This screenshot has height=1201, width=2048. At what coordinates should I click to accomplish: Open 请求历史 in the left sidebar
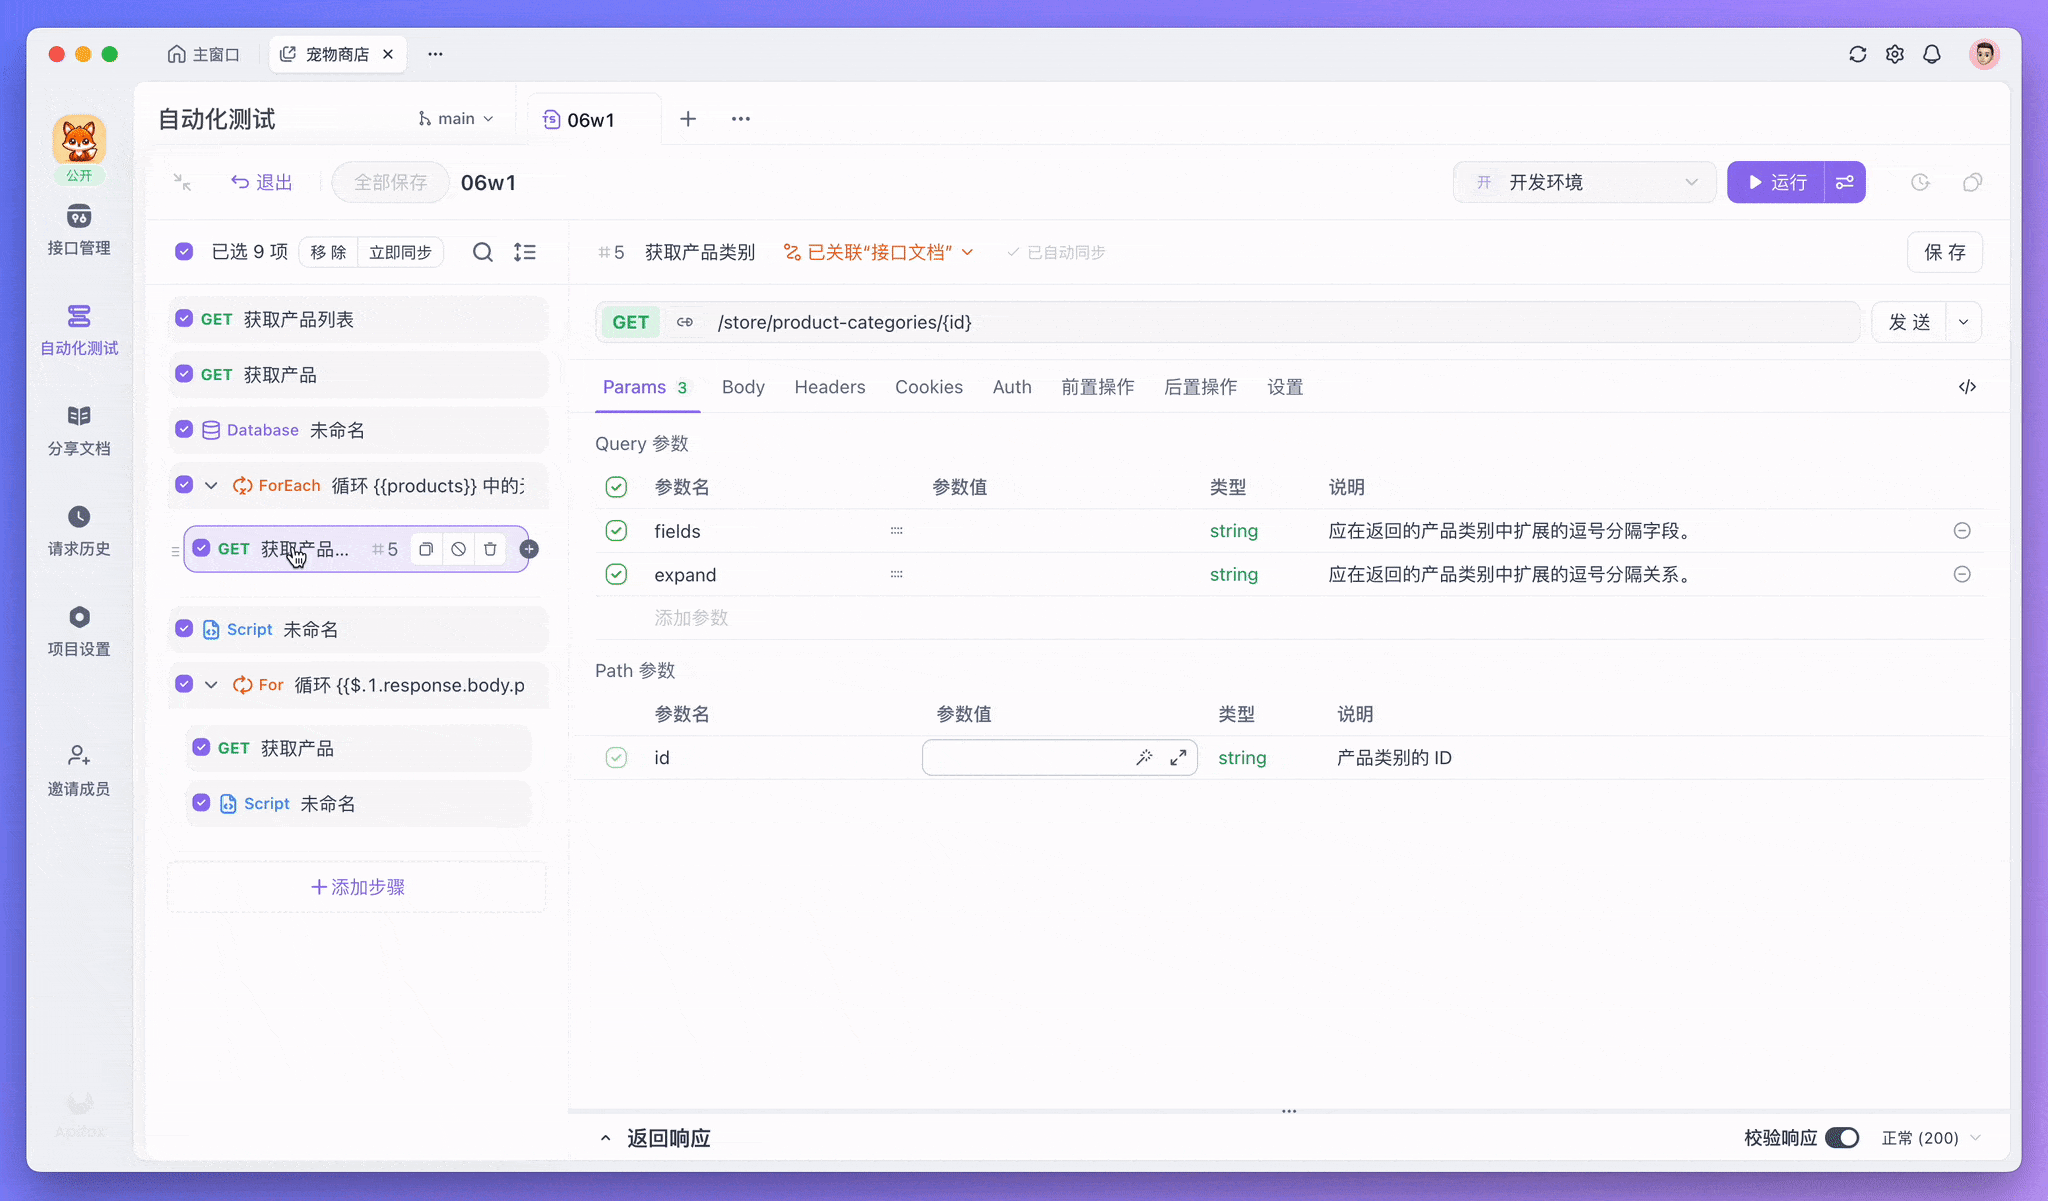click(x=79, y=530)
